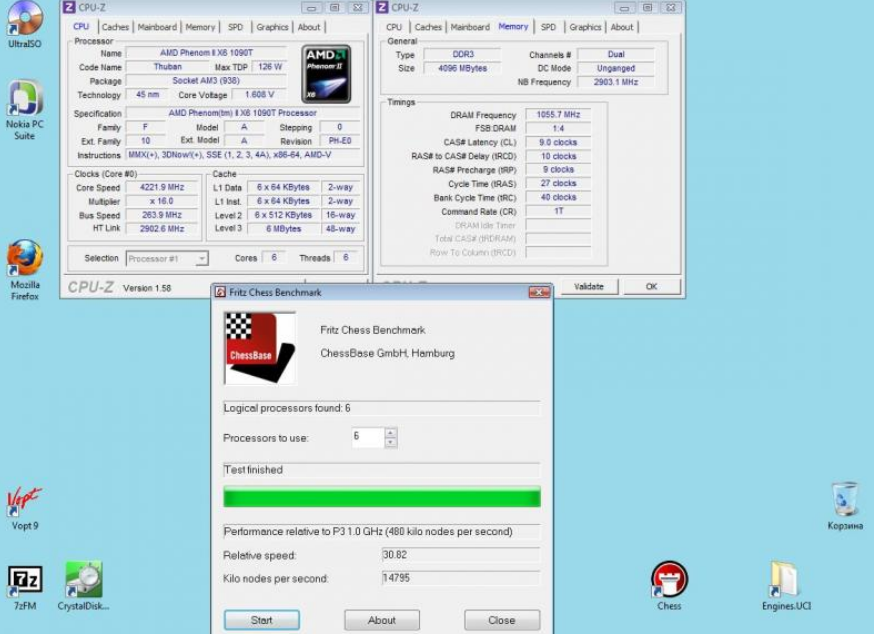Viewport: 874px width, 634px height.
Task: Open the About tab in left CPU-Z window
Action: pos(309,27)
